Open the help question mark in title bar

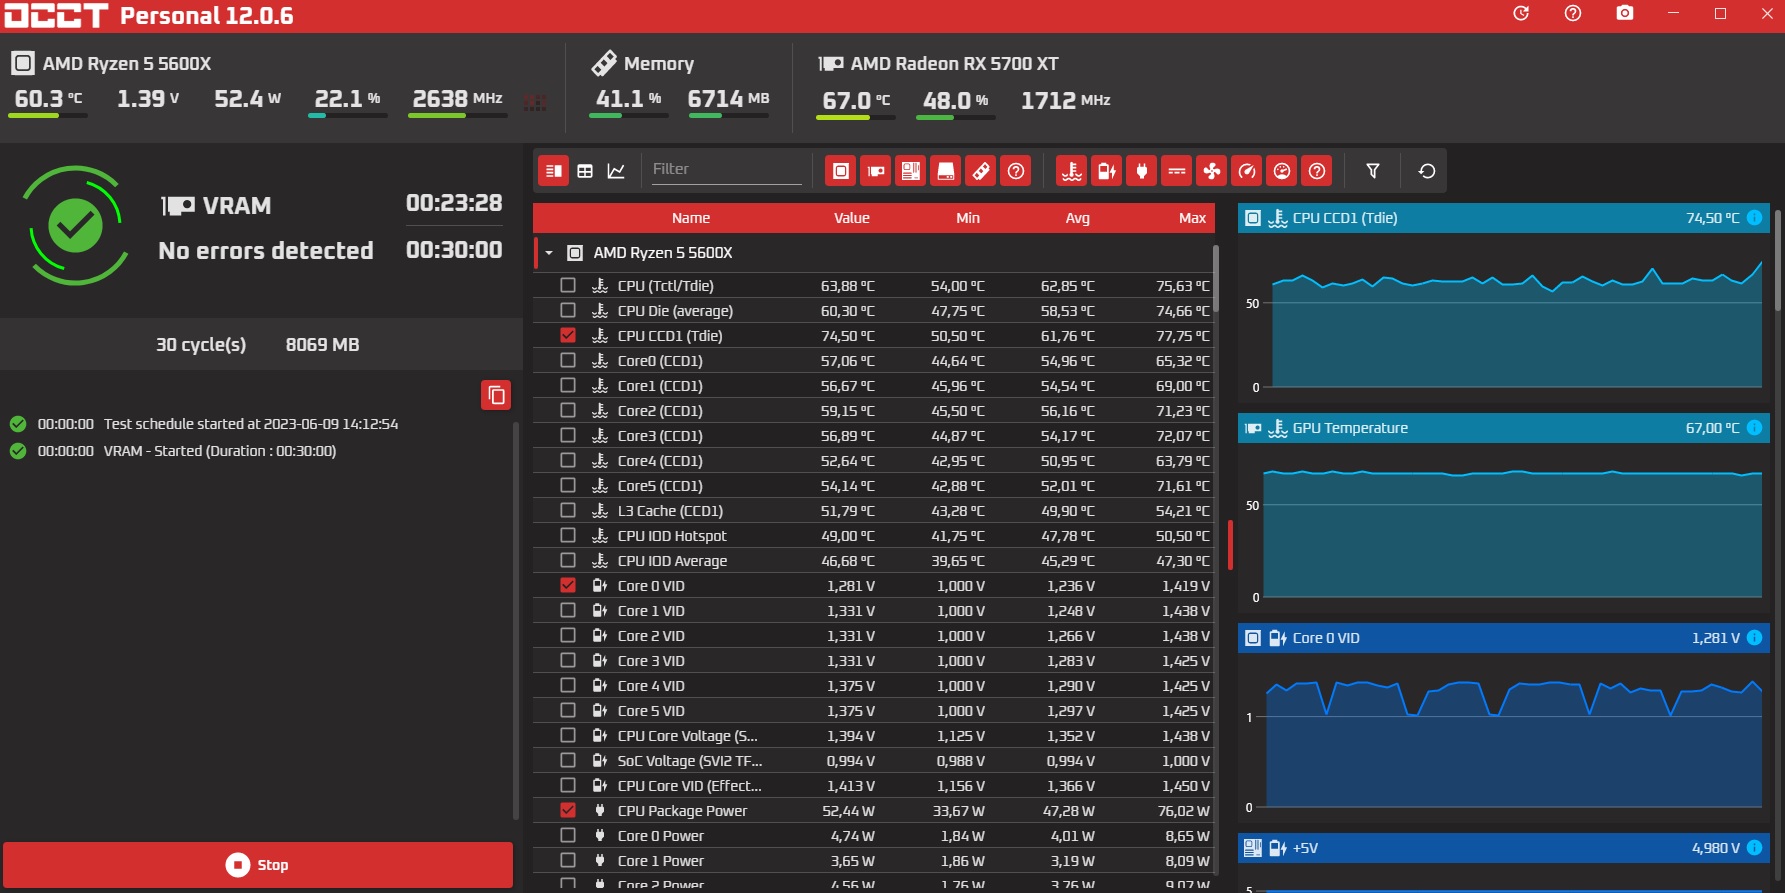point(1573,13)
